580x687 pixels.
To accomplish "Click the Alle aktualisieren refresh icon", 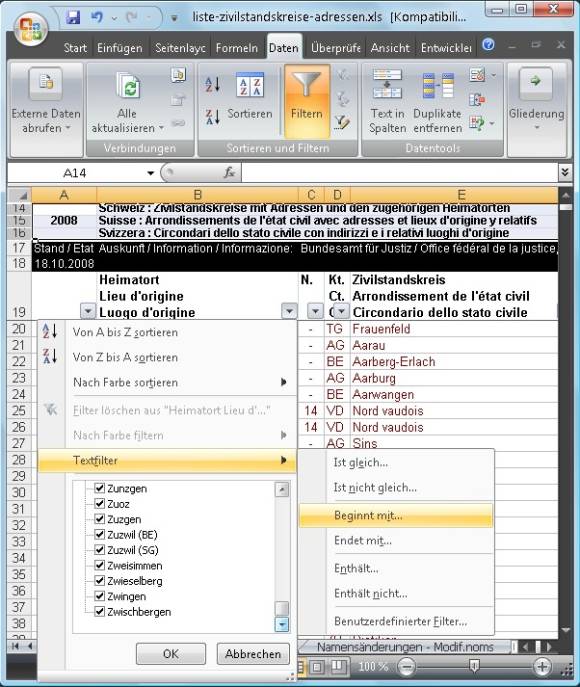I will pos(128,85).
